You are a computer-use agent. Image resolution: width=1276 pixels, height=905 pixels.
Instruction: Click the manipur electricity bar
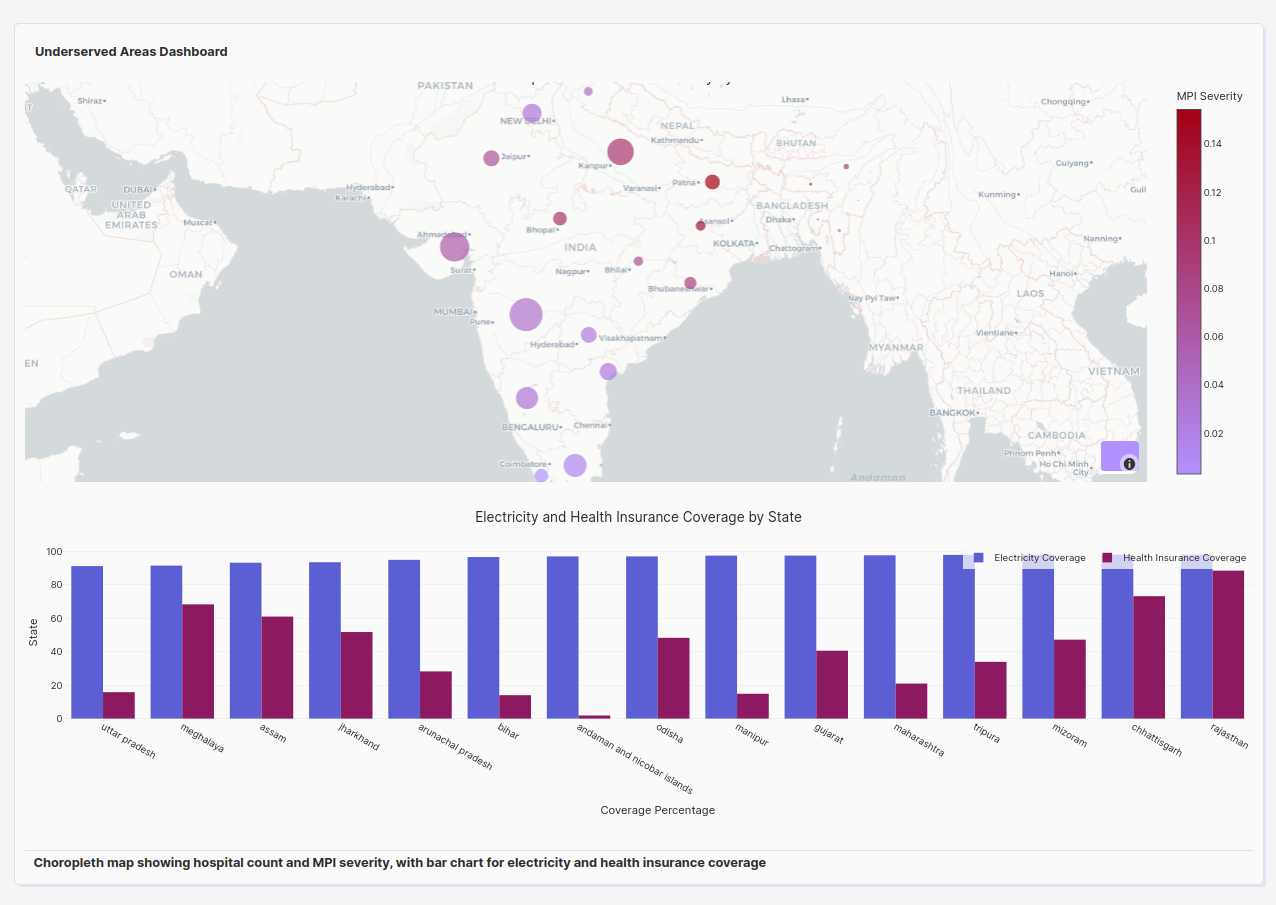pyautogui.click(x=721, y=637)
